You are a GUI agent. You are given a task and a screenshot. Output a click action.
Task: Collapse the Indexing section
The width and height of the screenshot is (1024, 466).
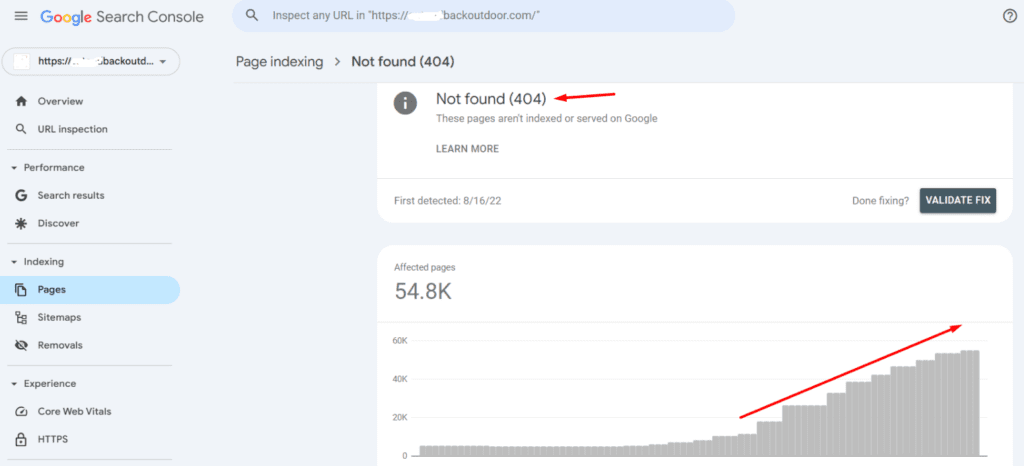[13, 261]
